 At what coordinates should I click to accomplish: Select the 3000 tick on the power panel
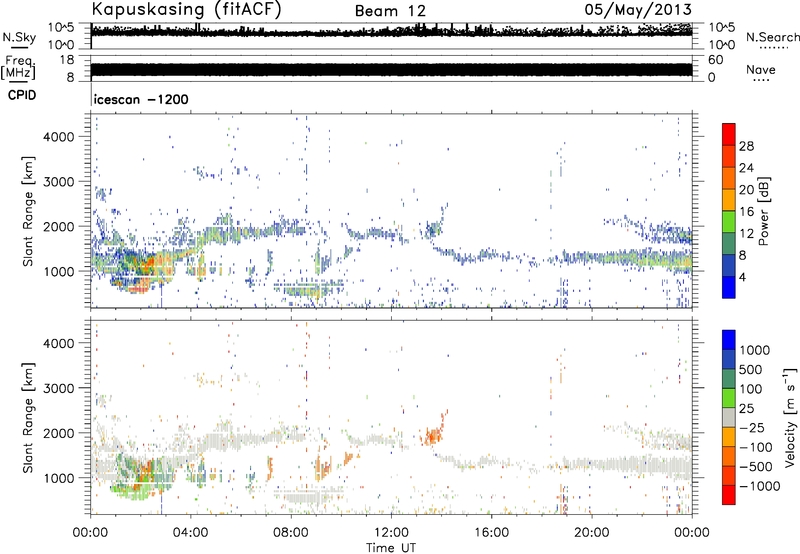(x=59, y=182)
